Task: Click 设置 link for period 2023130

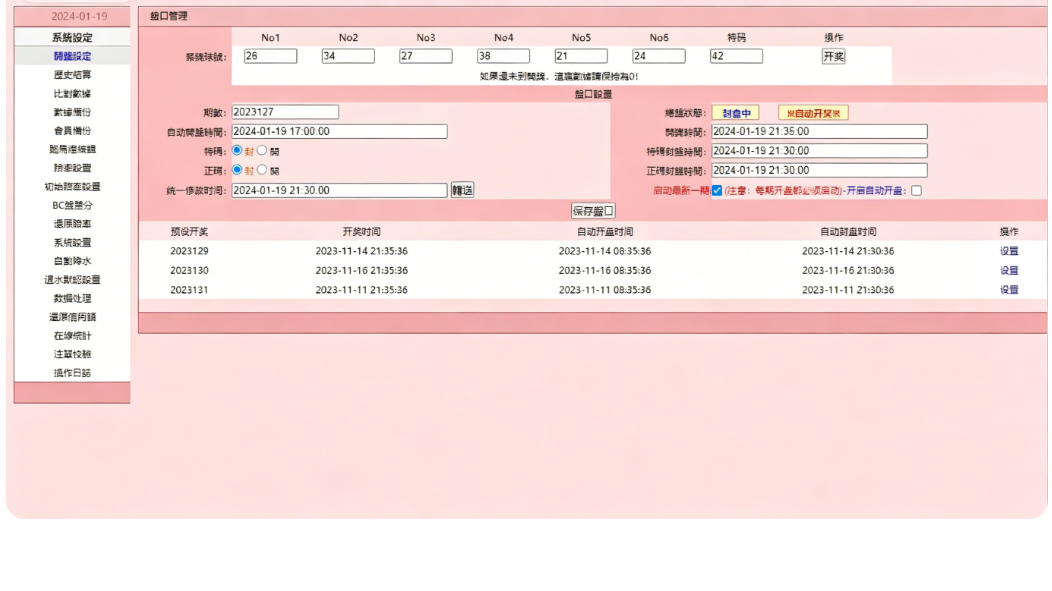Action: (1009, 270)
